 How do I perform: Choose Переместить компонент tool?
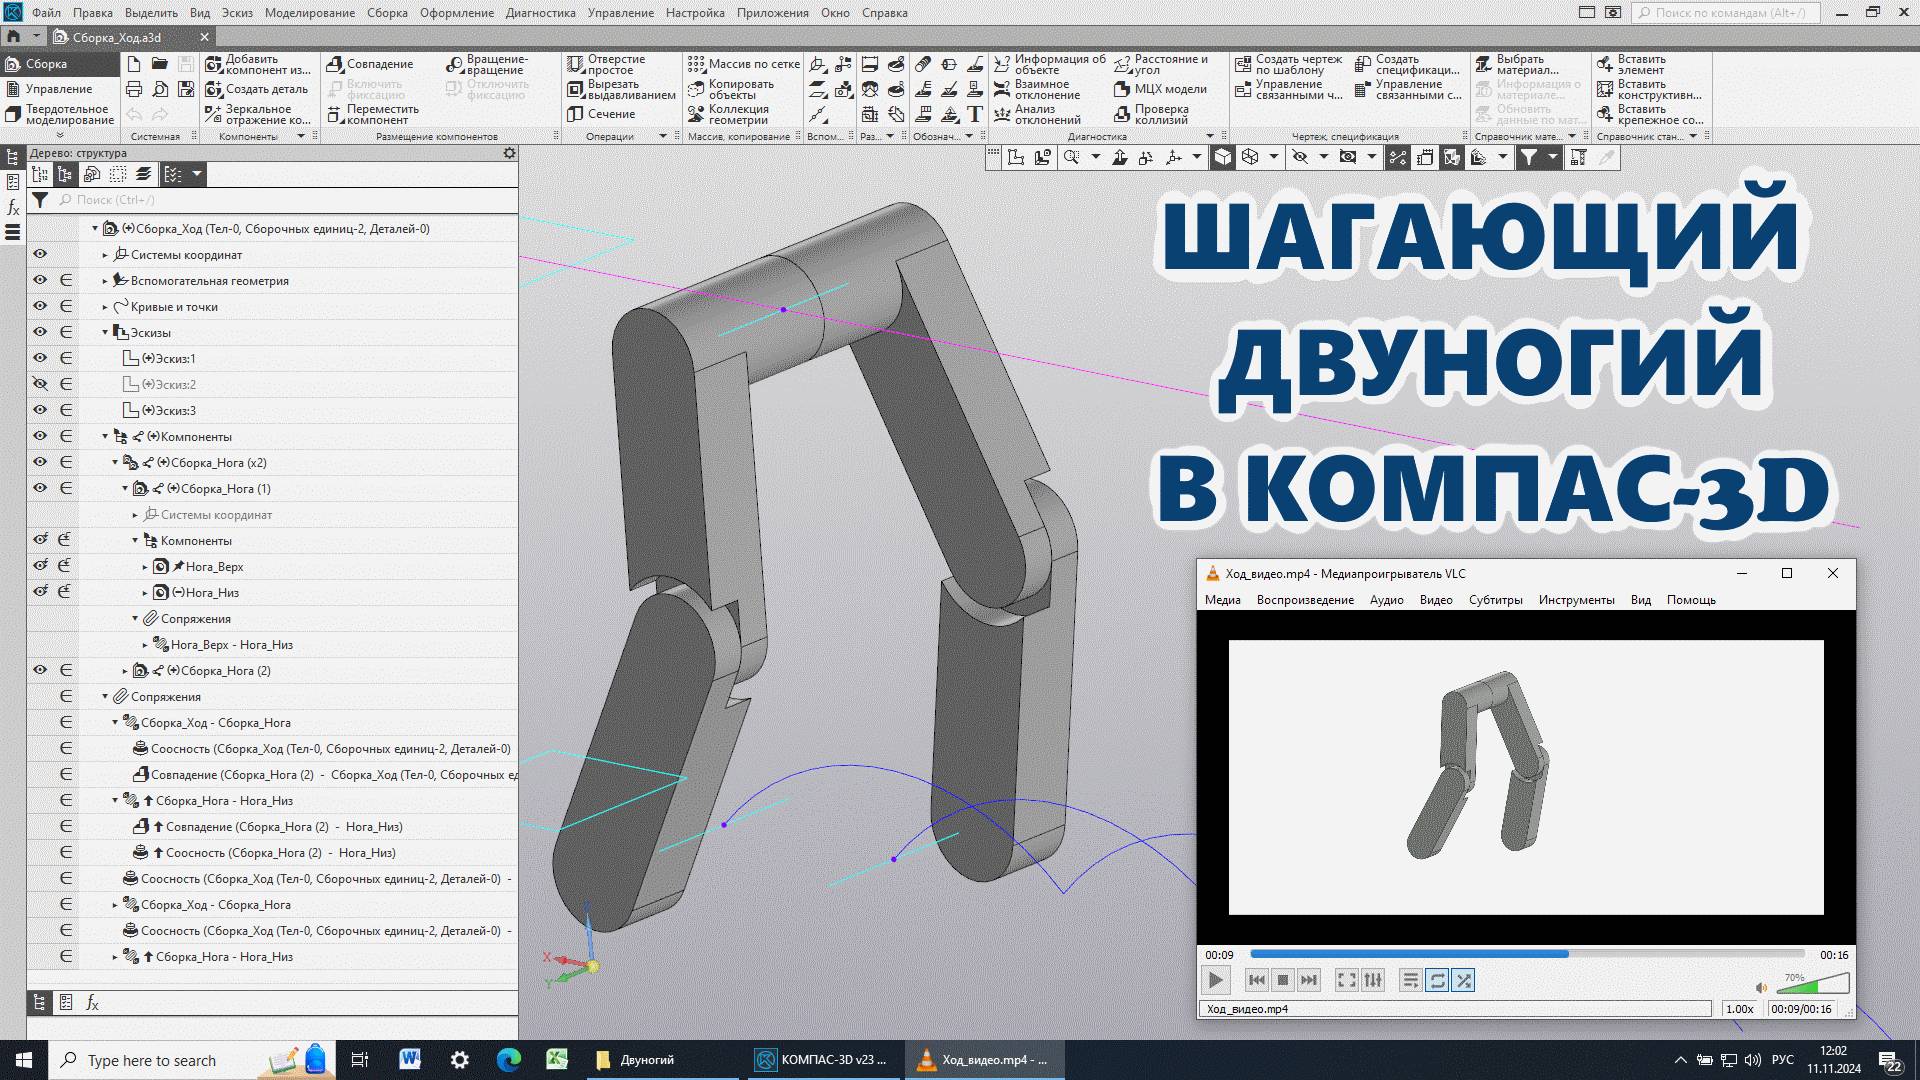click(x=372, y=115)
